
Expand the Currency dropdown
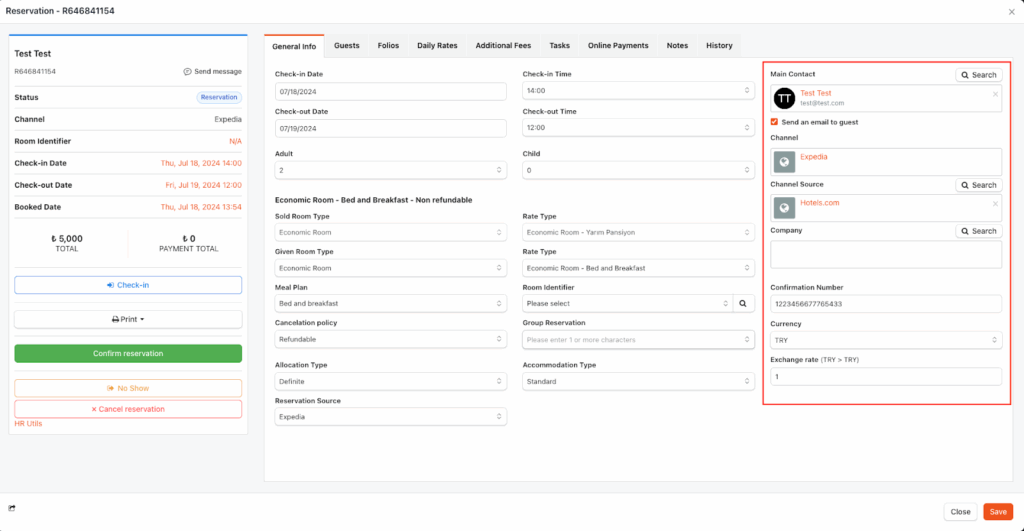885,340
